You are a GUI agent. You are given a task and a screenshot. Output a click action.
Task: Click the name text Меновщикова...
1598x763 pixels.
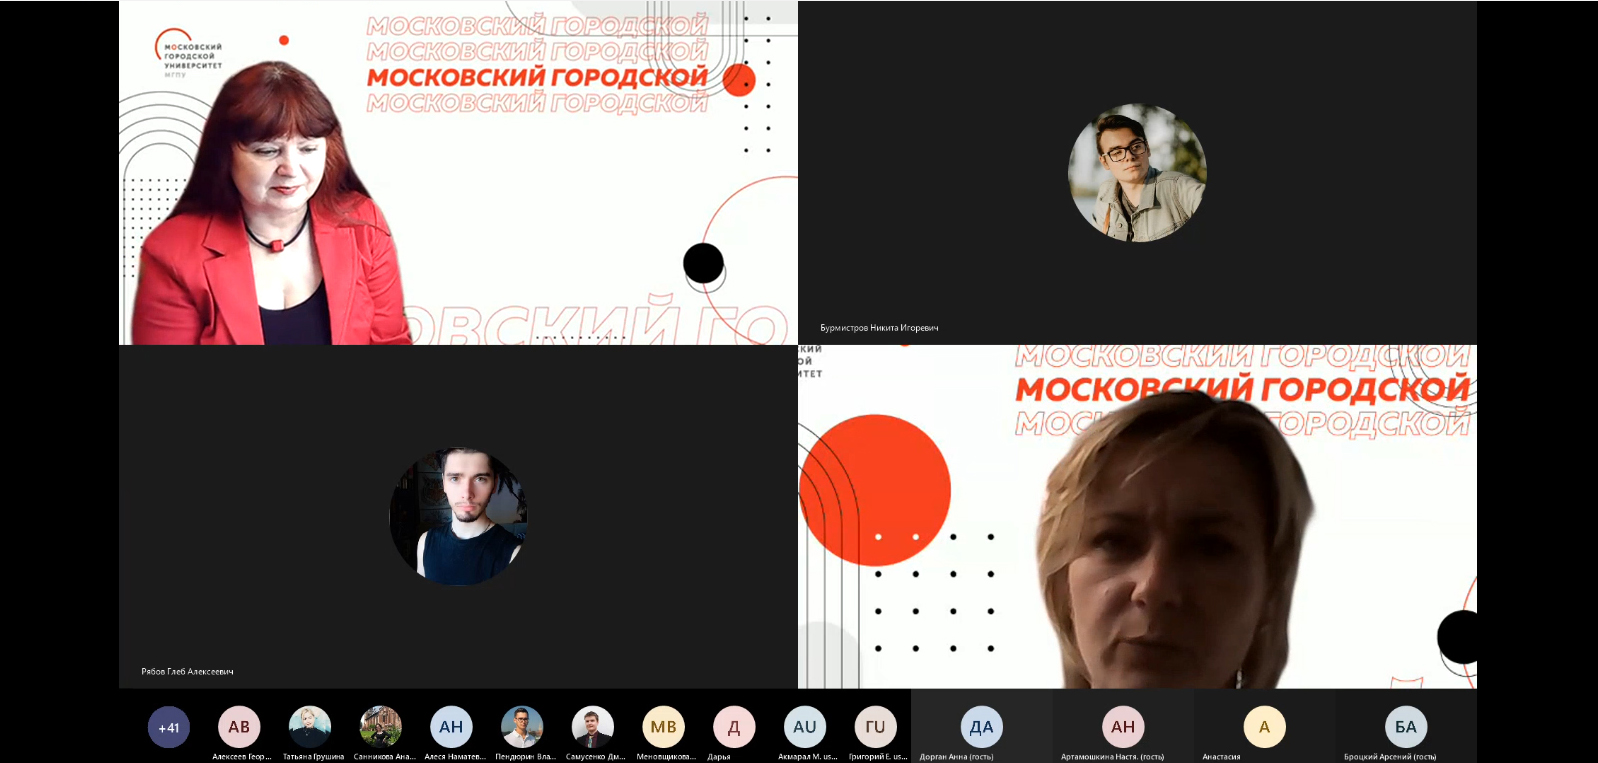[666, 757]
